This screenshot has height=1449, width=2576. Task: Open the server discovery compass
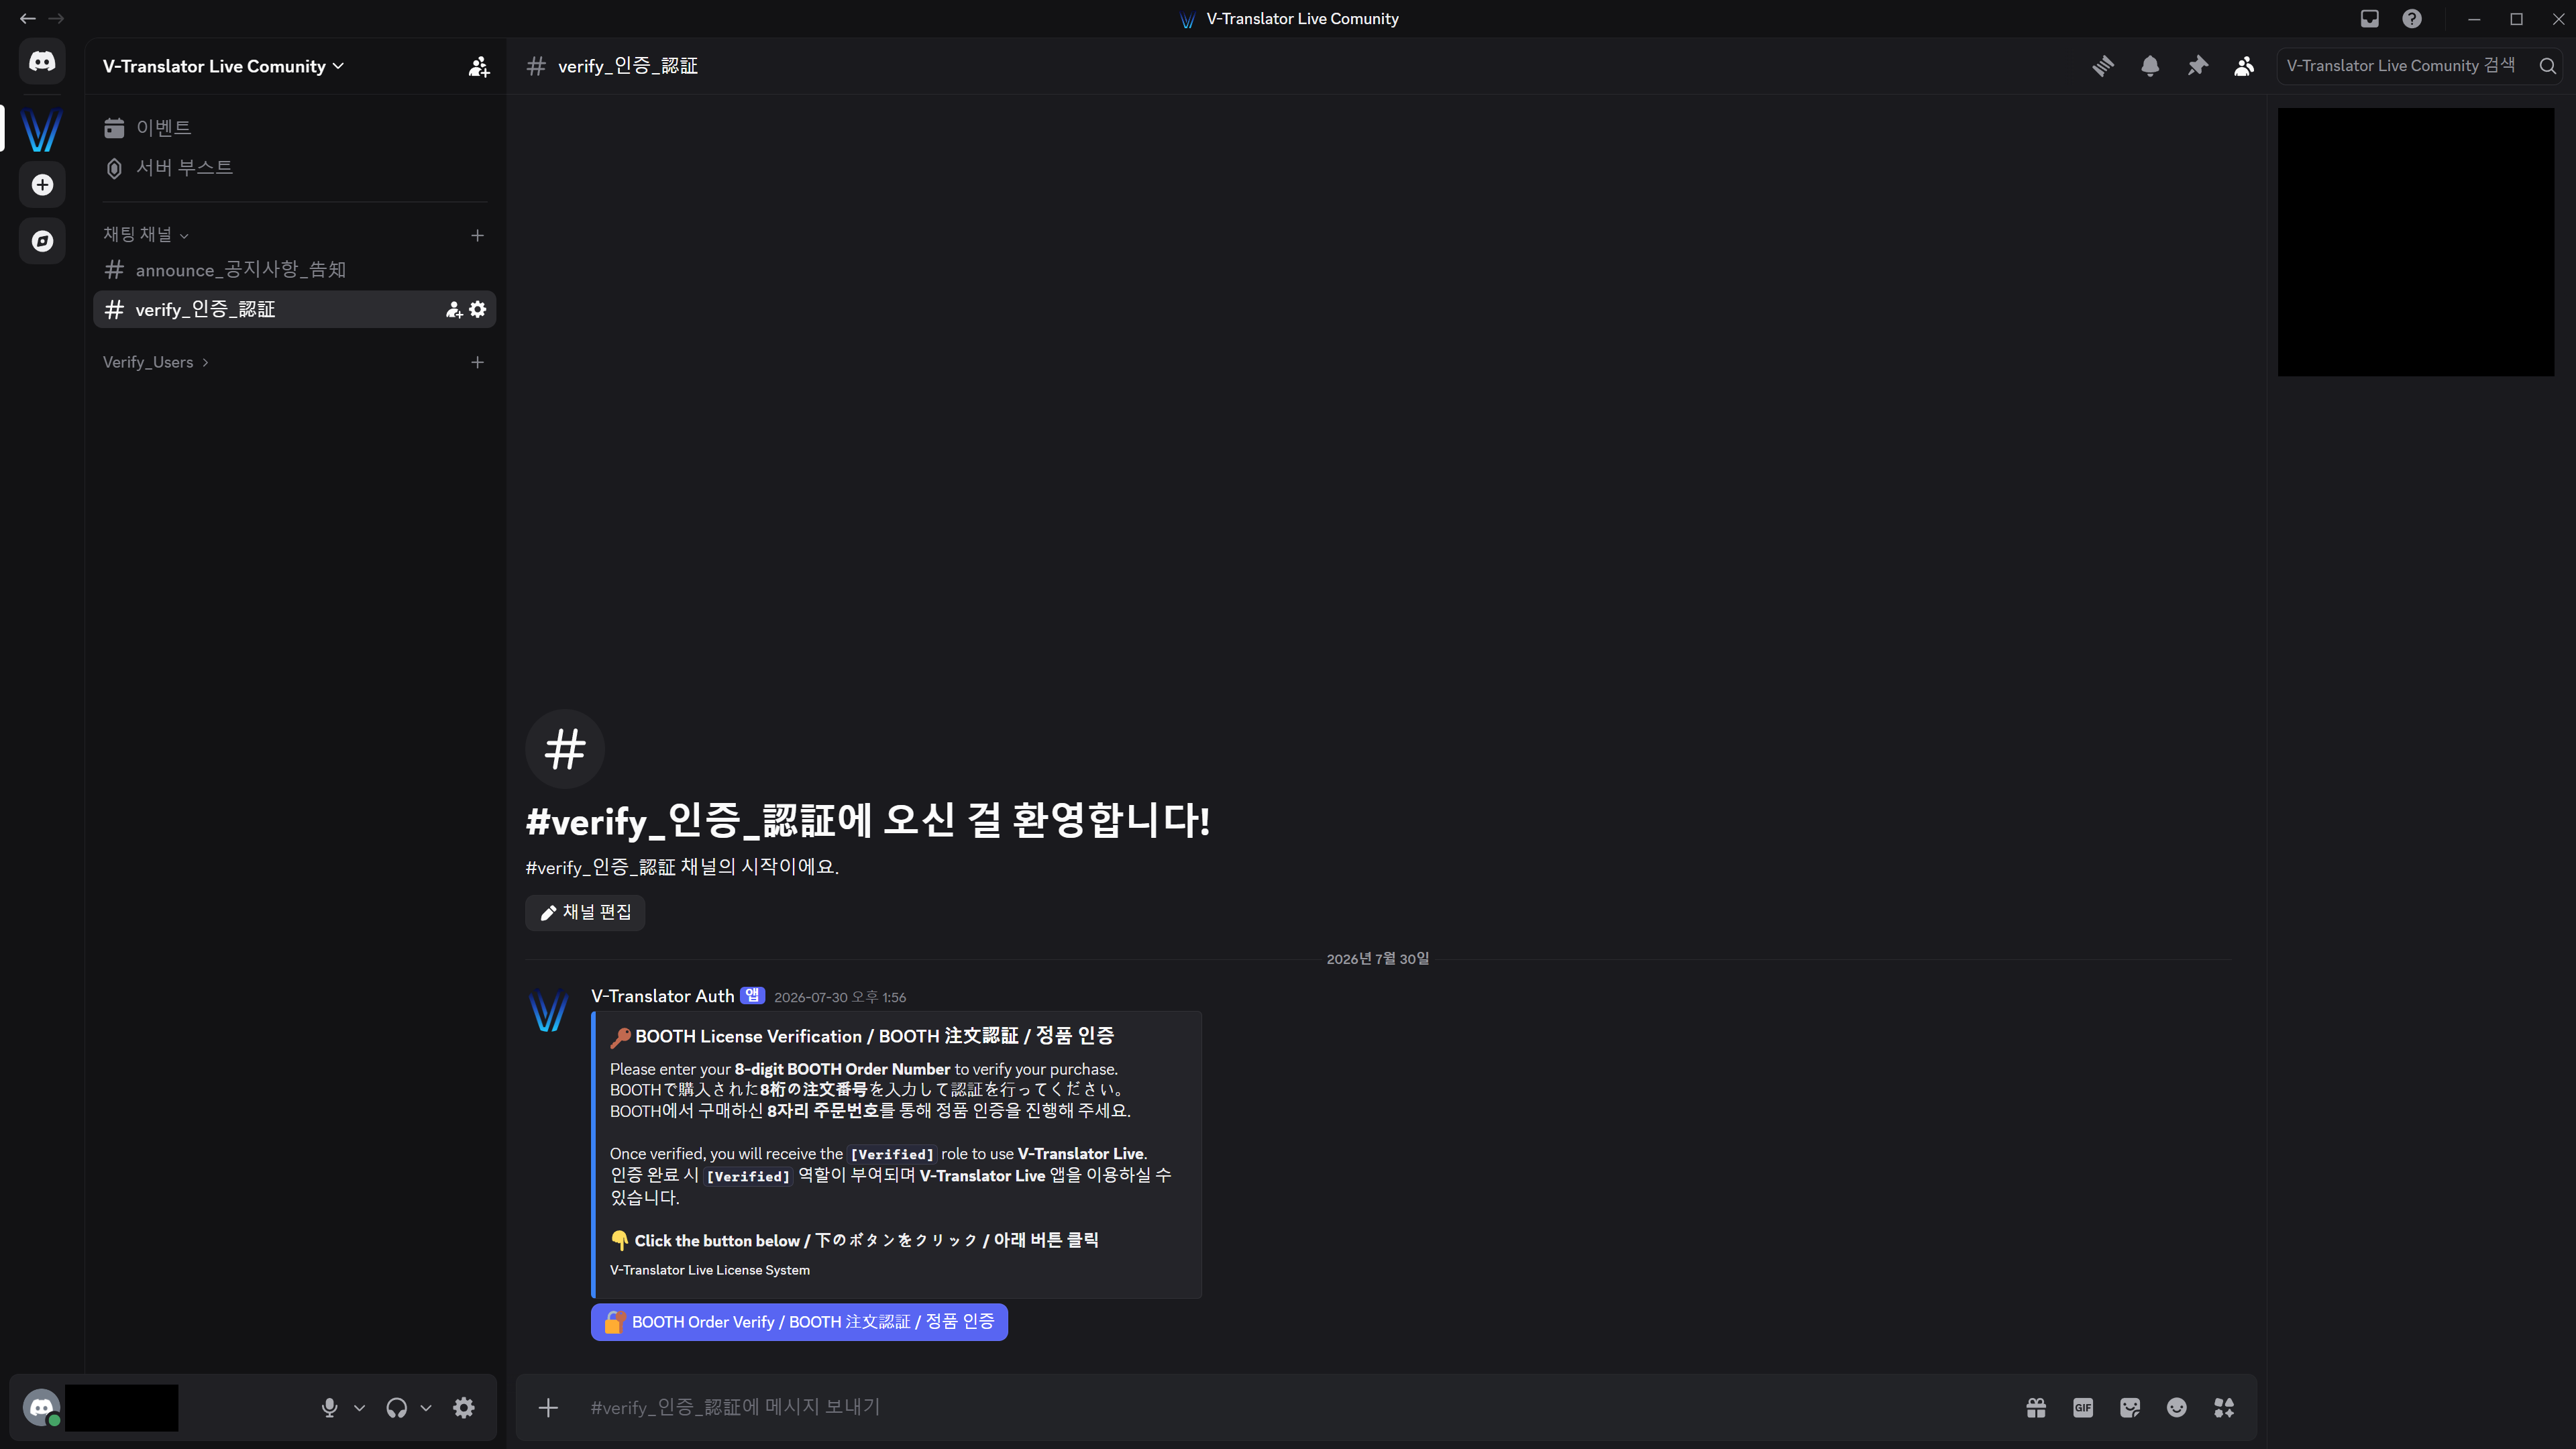pos(42,241)
